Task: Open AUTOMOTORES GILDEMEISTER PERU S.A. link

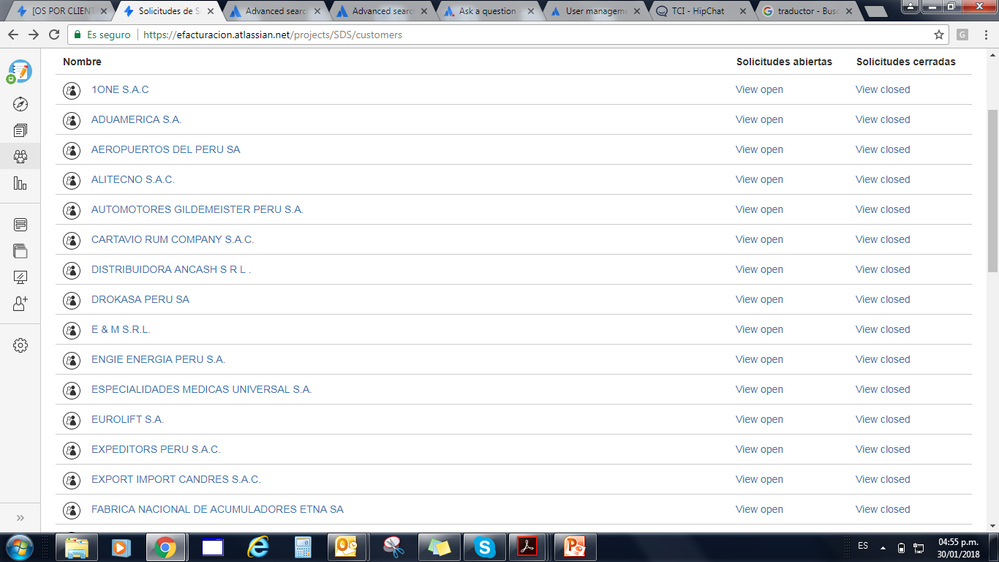Action: (197, 210)
